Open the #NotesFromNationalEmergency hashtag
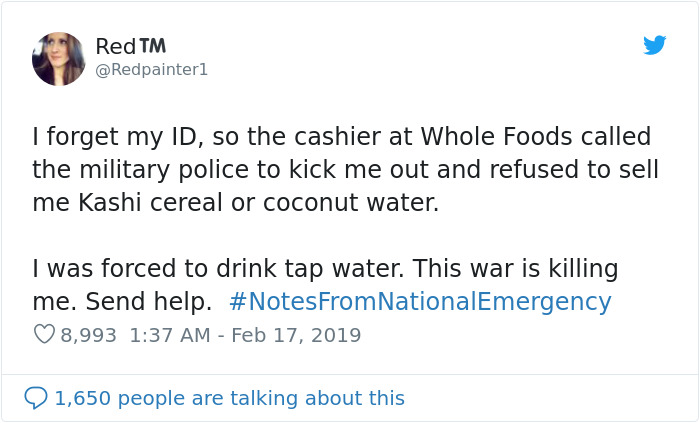The image size is (700, 423). (x=419, y=302)
